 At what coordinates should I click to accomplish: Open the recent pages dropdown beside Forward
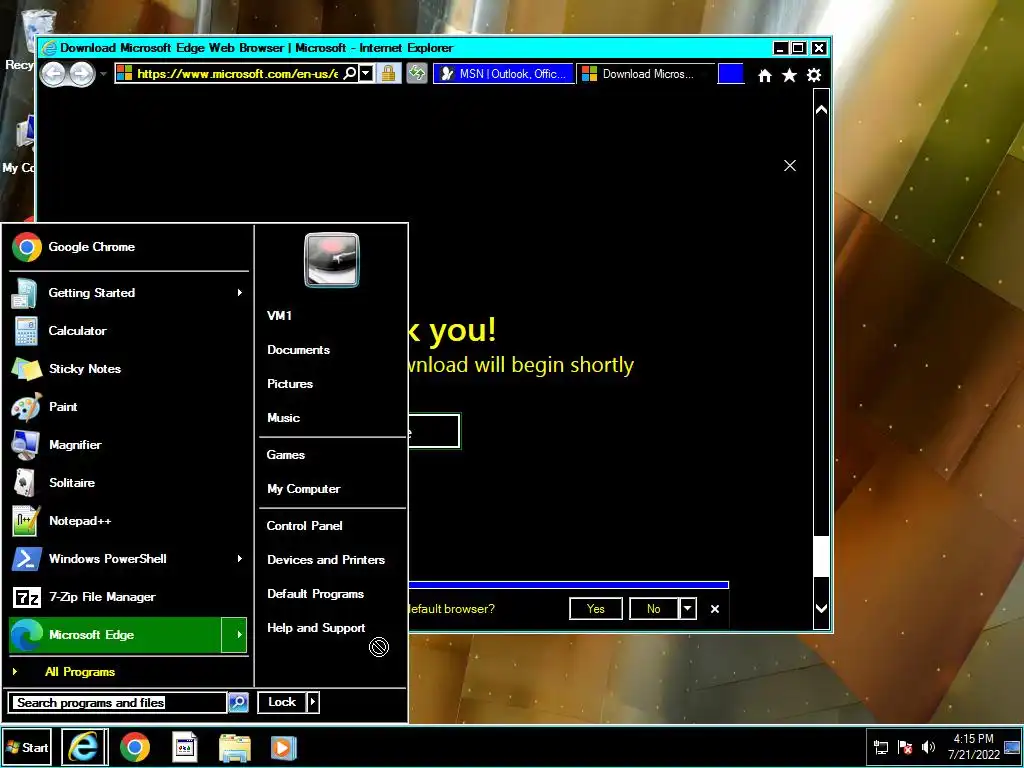[x=103, y=74]
